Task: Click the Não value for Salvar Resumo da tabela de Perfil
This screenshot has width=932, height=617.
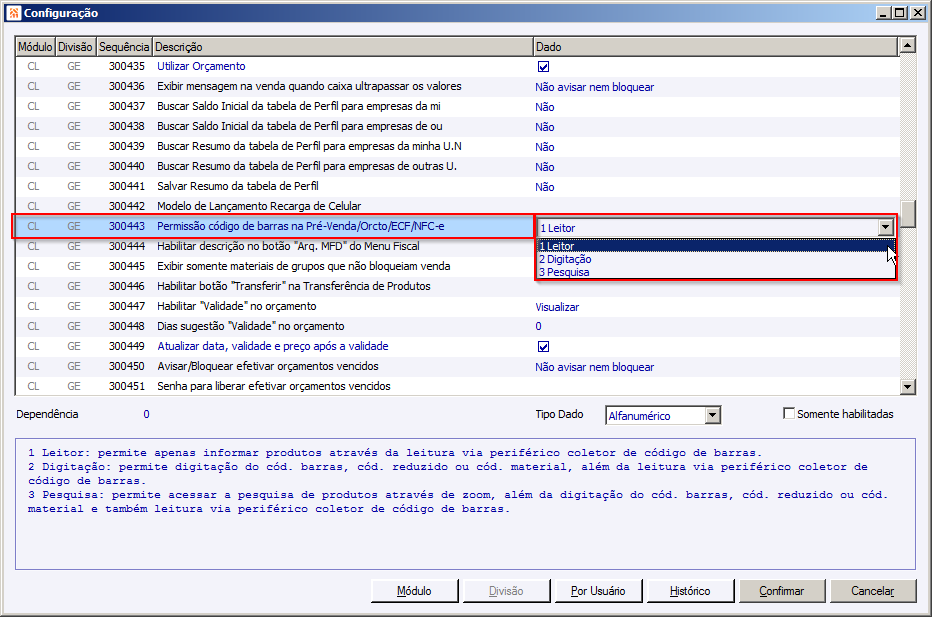Action: coord(544,187)
